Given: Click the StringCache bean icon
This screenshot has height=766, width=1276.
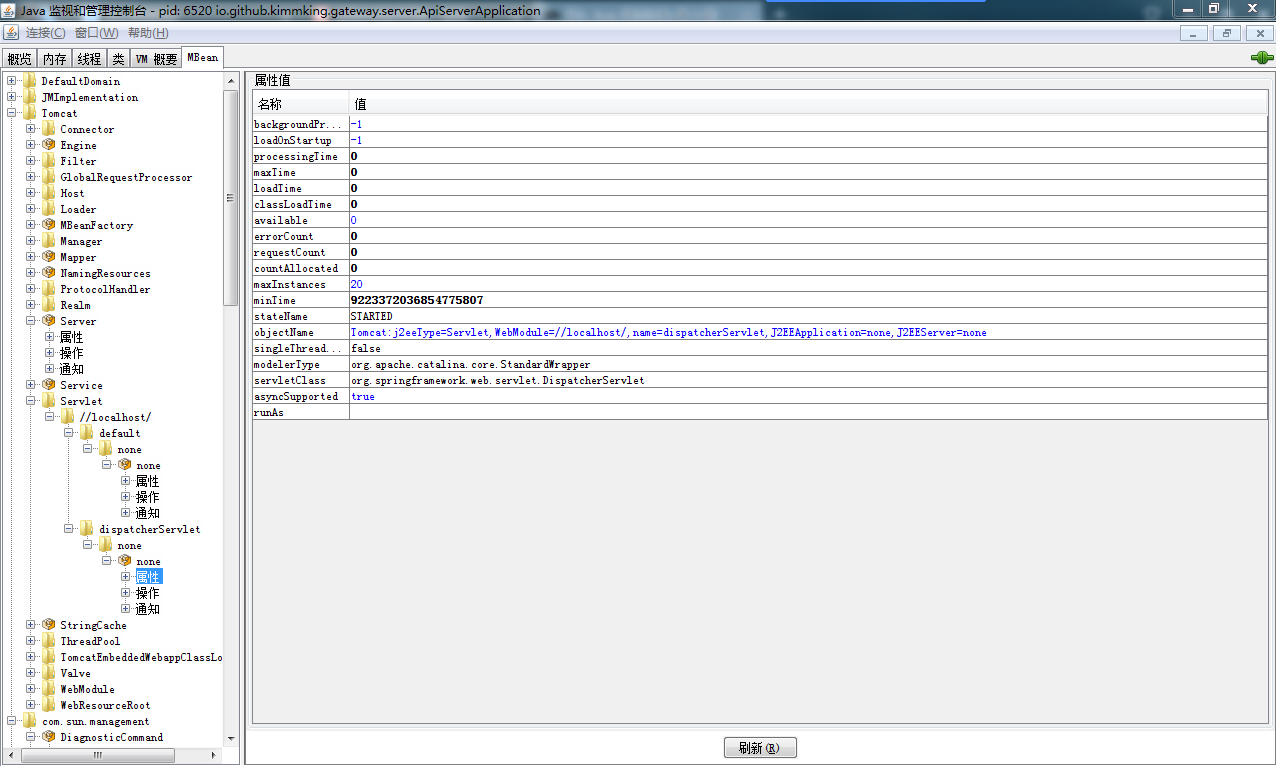Looking at the screenshot, I should (48, 625).
